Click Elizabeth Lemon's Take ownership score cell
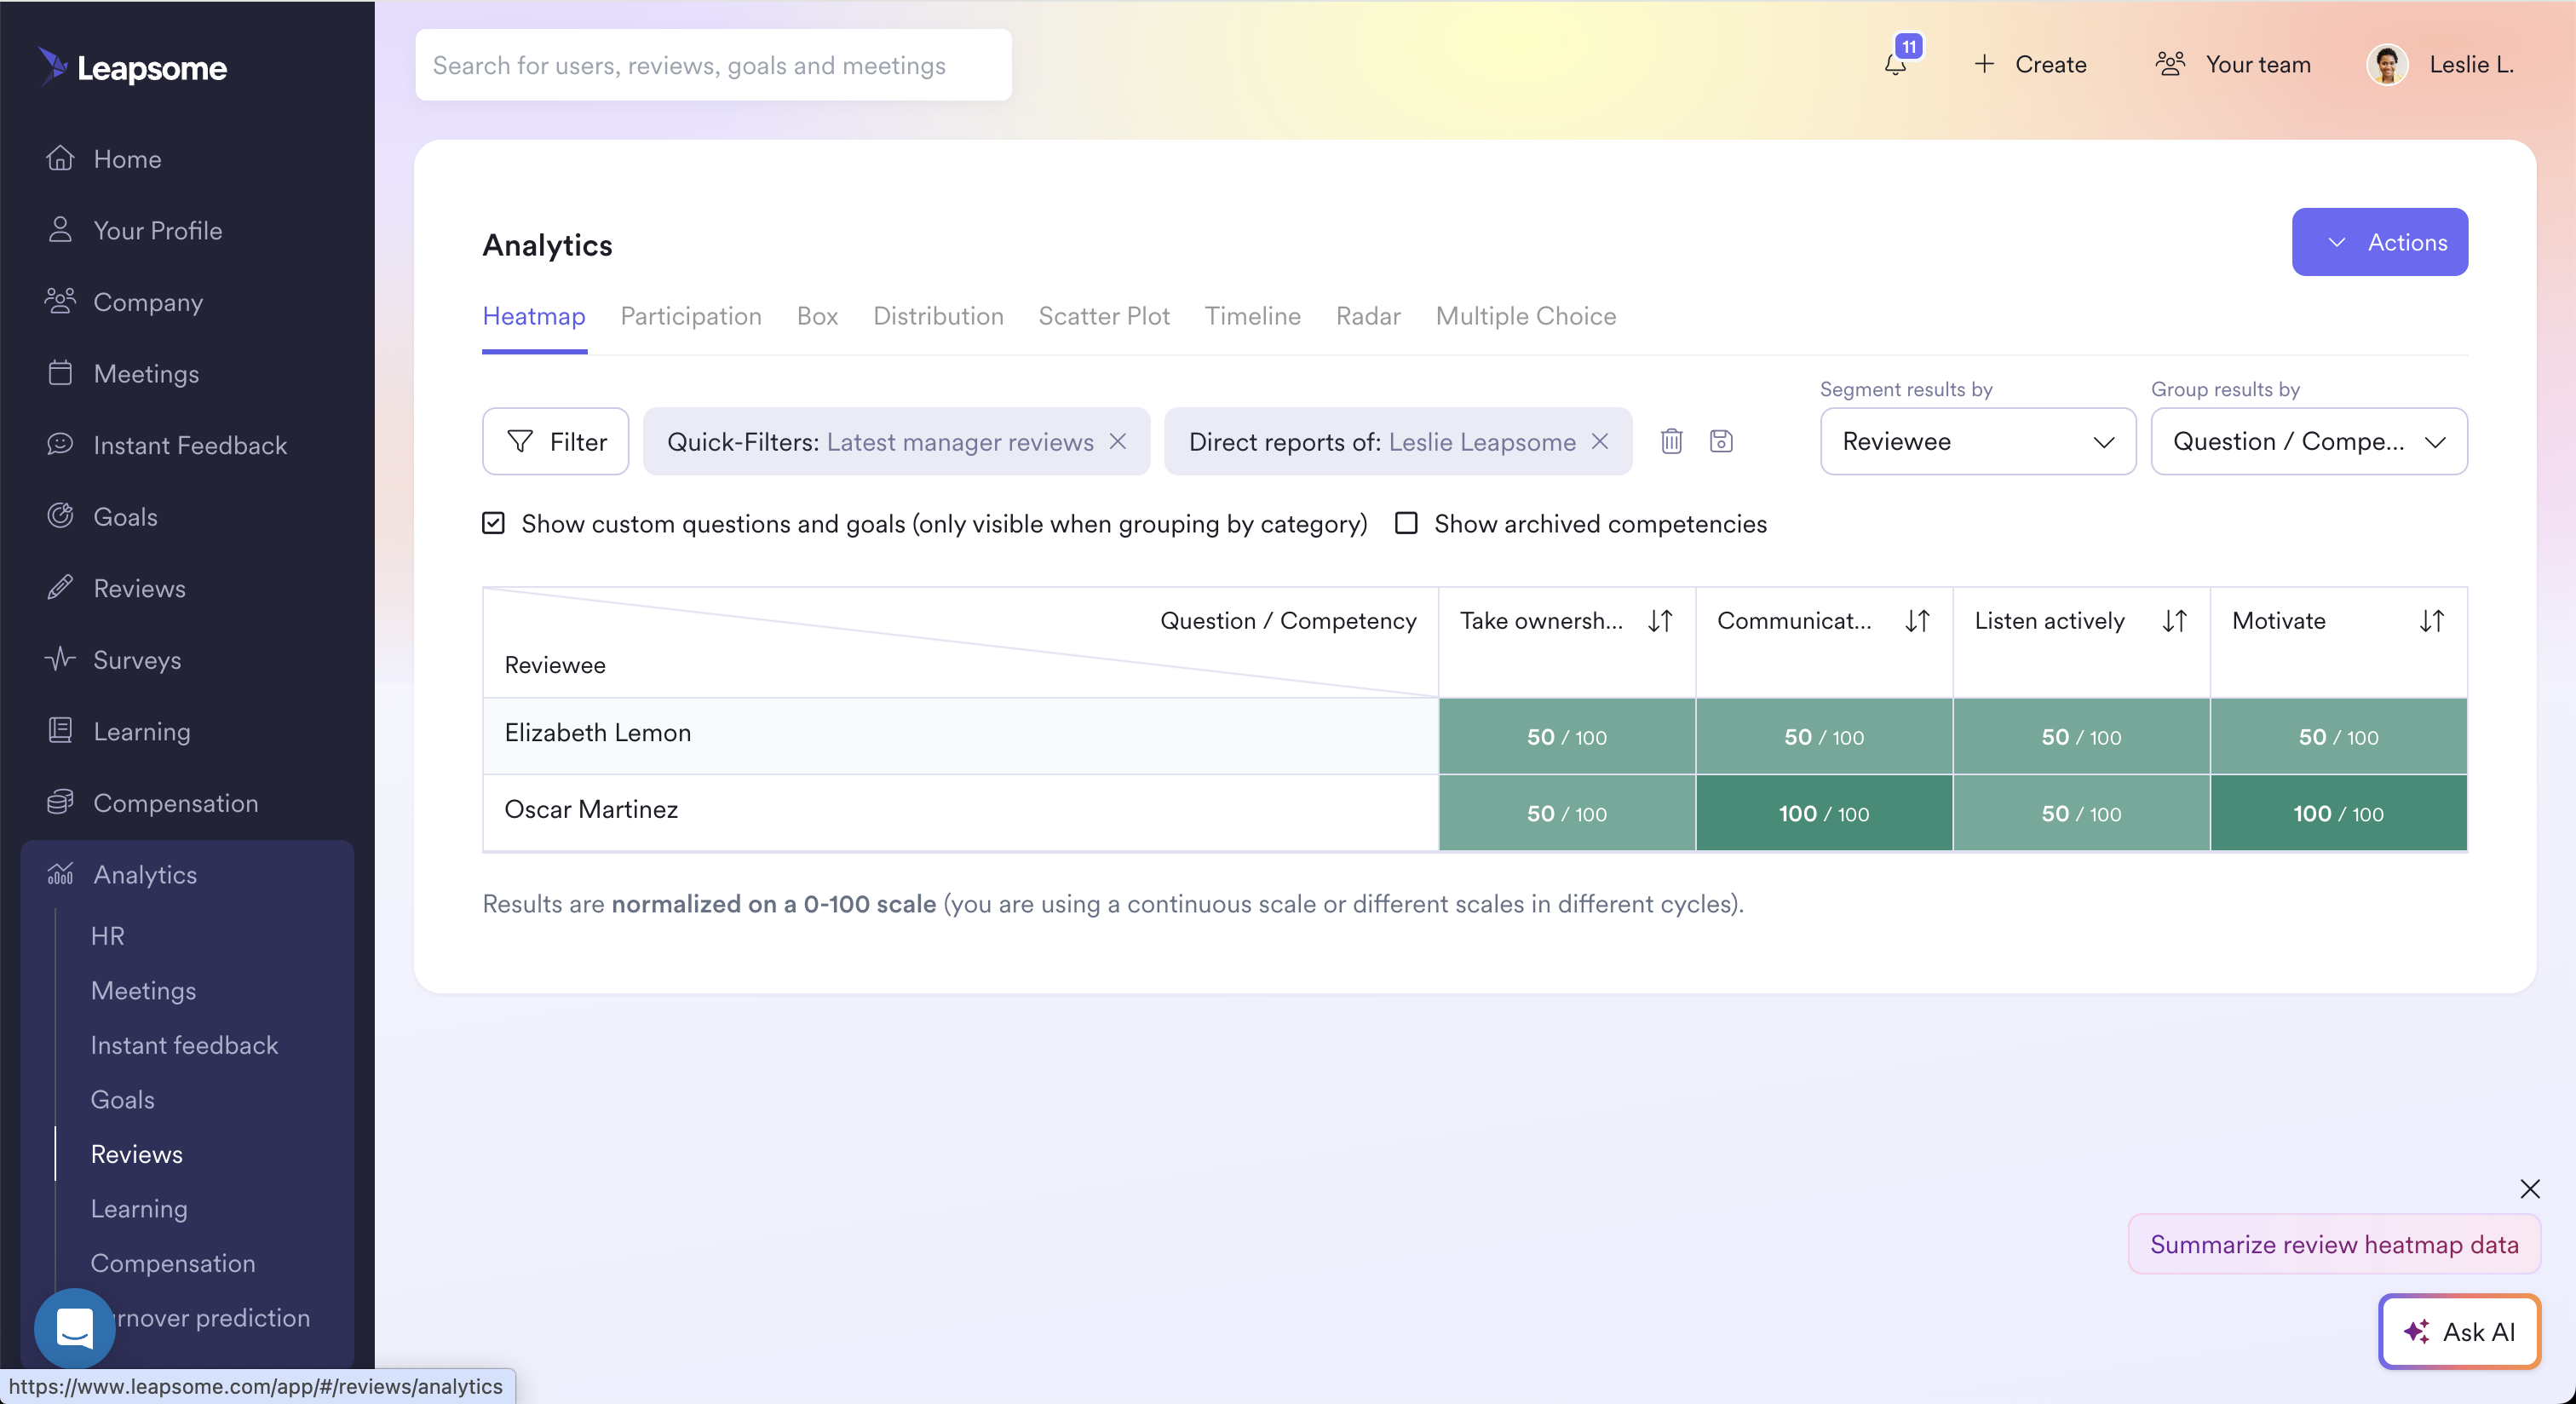Image resolution: width=2576 pixels, height=1404 pixels. [1566, 736]
